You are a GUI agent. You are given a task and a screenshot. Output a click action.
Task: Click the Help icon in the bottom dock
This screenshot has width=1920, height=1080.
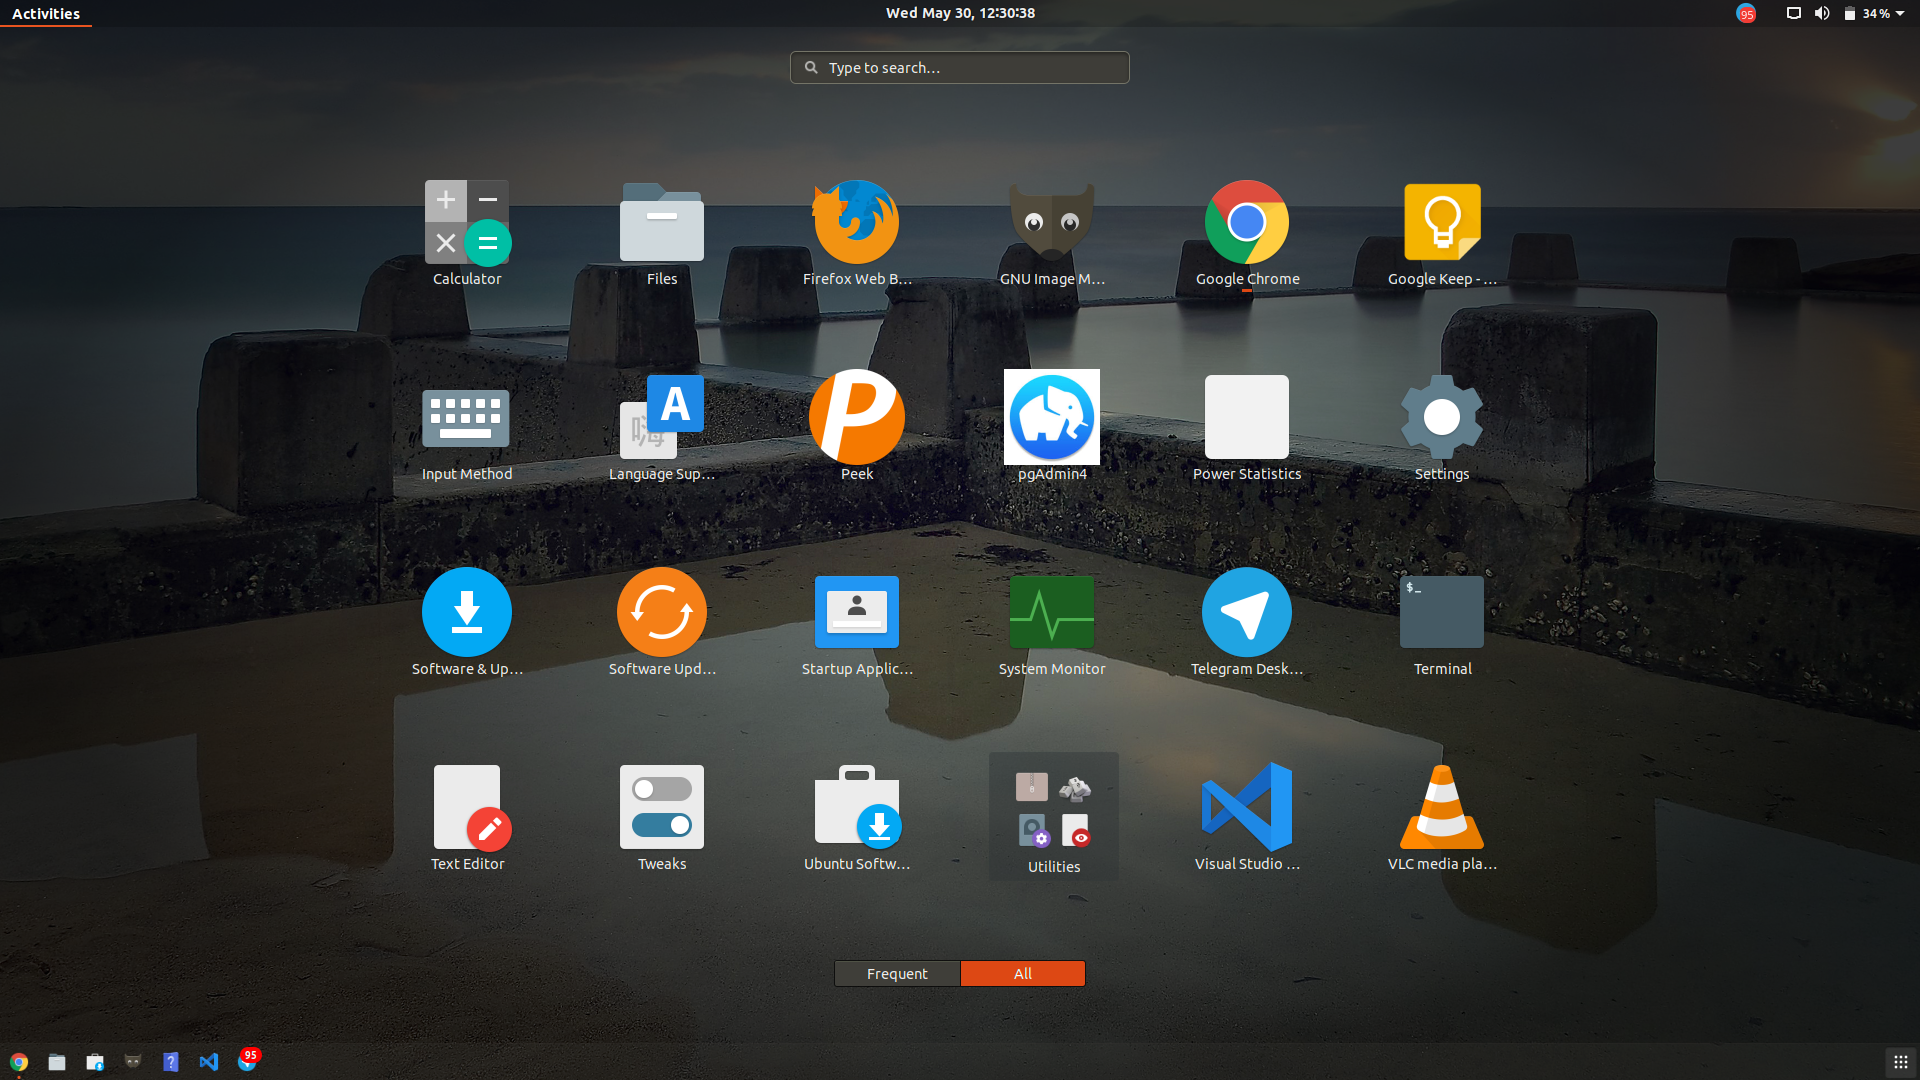coord(171,1062)
